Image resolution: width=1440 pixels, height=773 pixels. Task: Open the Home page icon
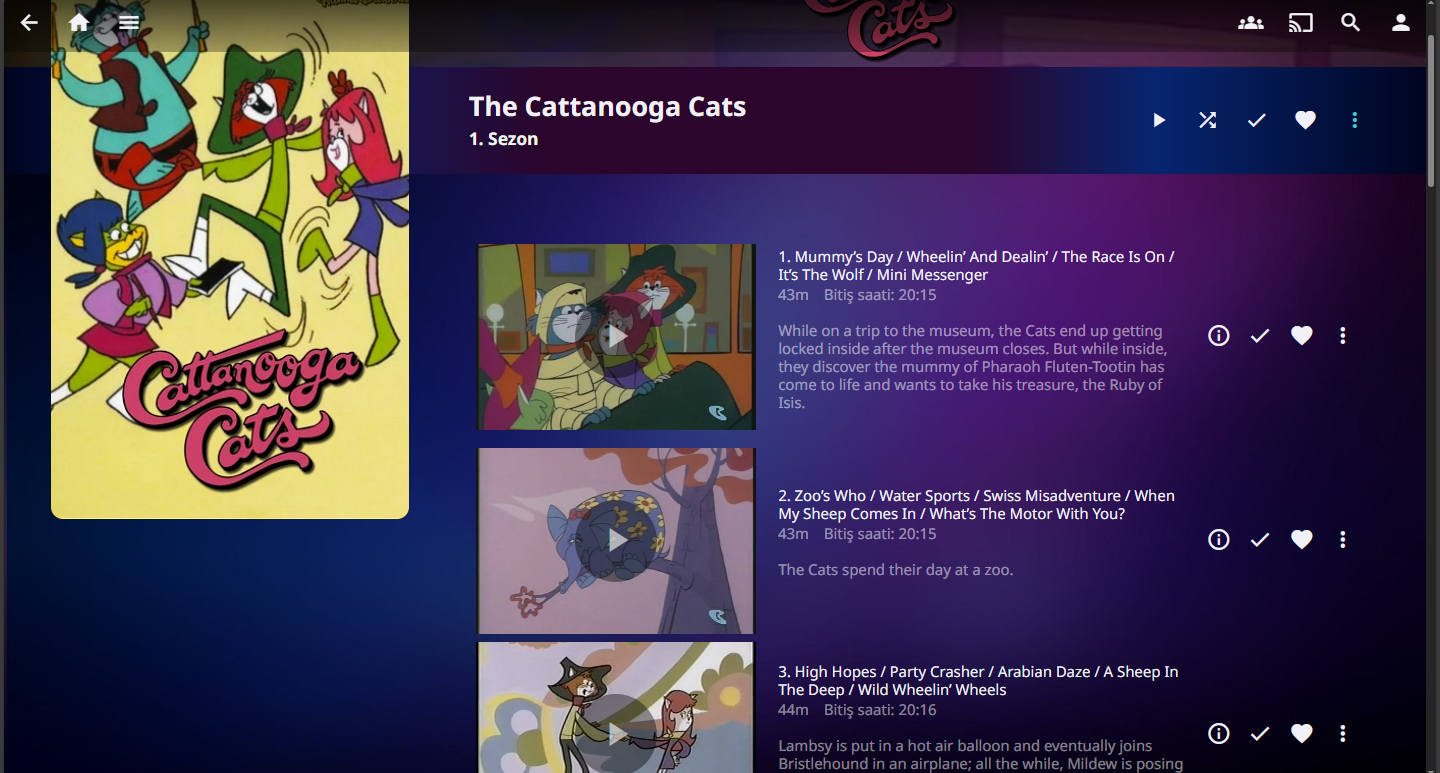point(79,22)
